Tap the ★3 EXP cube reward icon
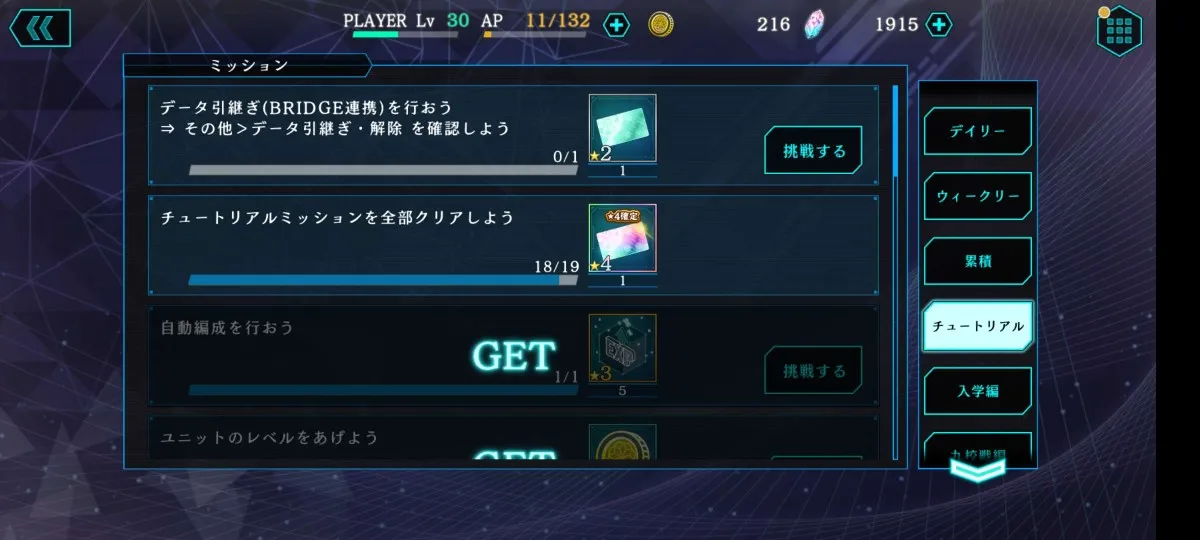 pyautogui.click(x=623, y=349)
